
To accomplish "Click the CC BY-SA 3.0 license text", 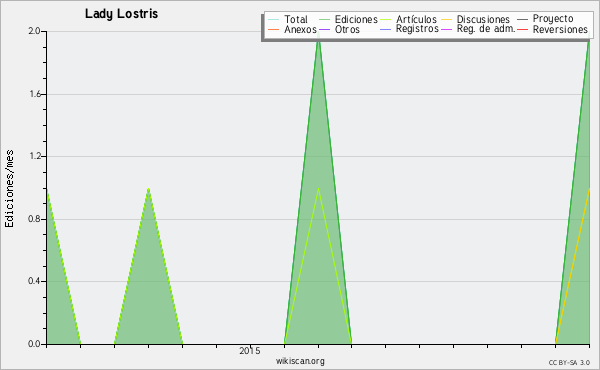I will tap(569, 363).
